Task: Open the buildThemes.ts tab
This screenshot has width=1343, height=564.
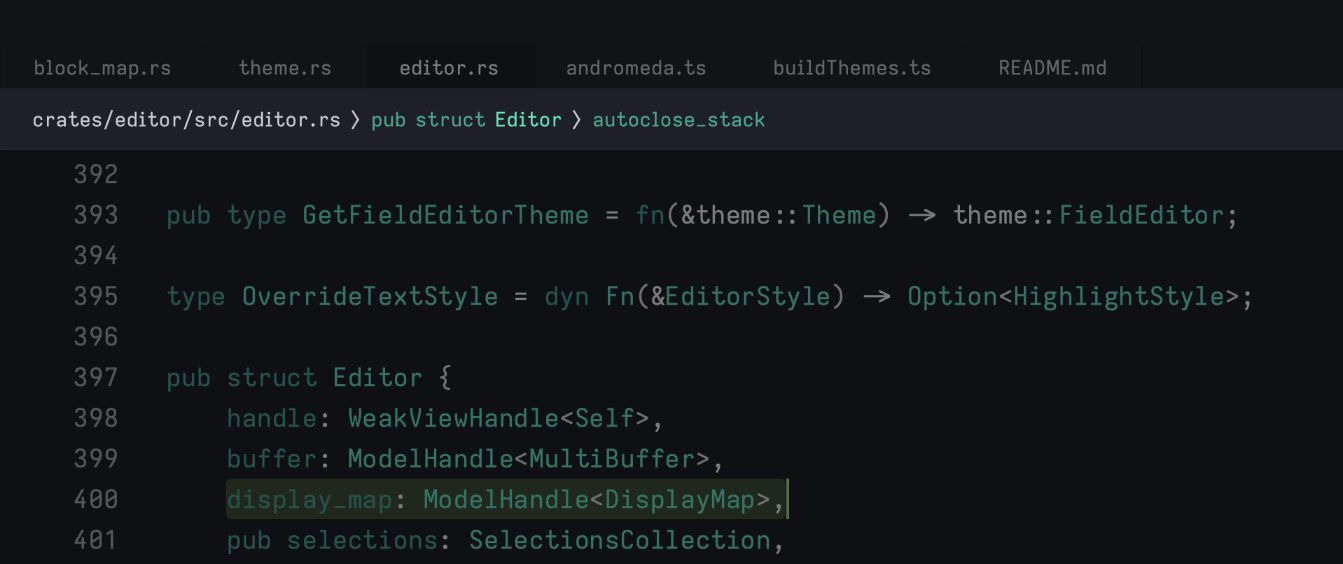Action: (x=852, y=68)
